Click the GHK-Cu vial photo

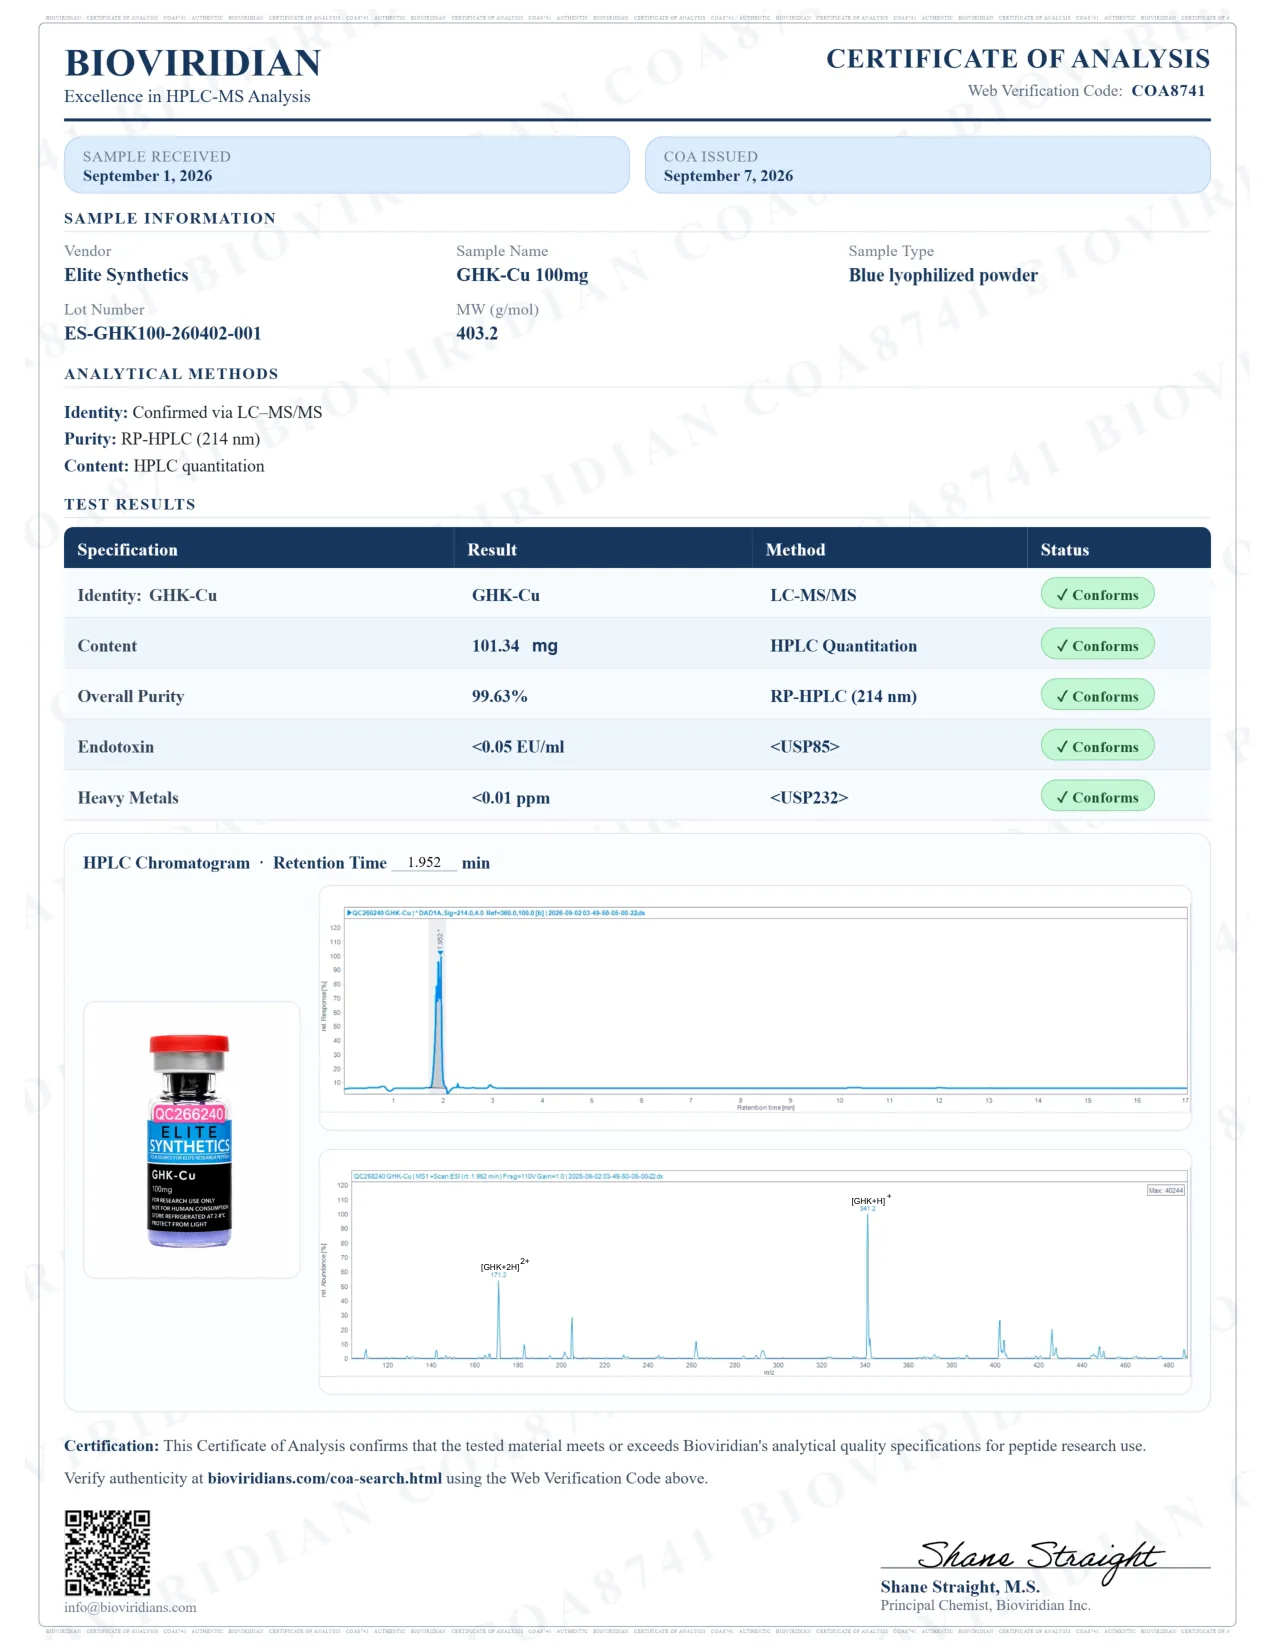click(x=190, y=1140)
